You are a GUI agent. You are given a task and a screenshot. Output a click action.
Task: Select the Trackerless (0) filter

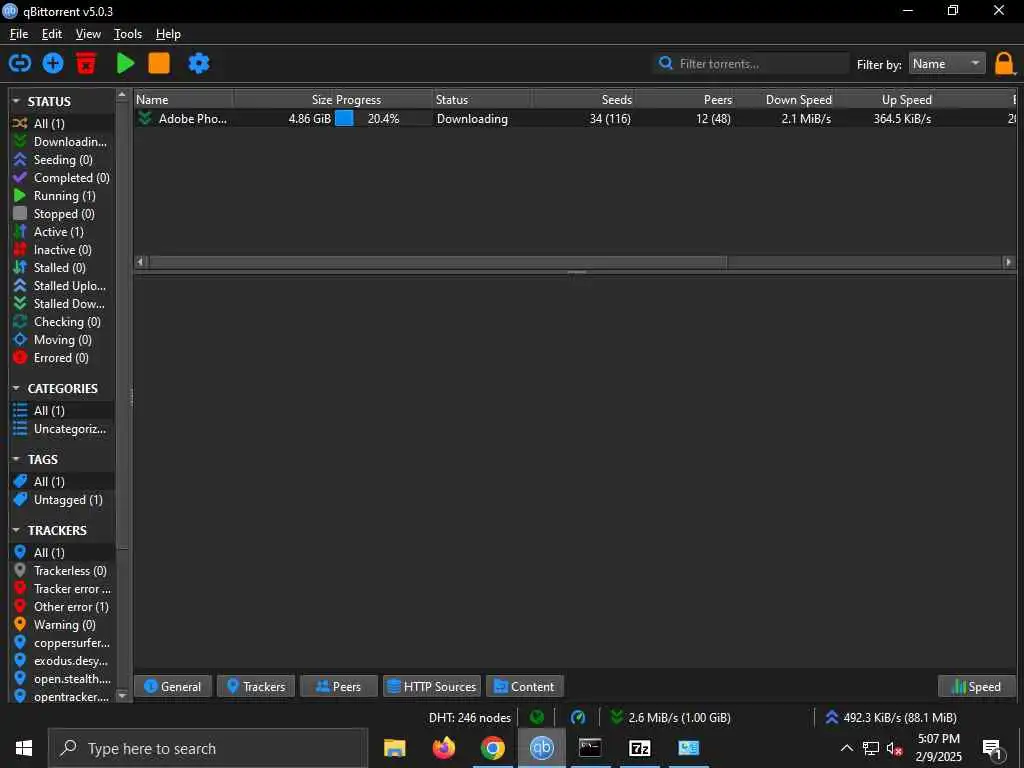click(62, 571)
